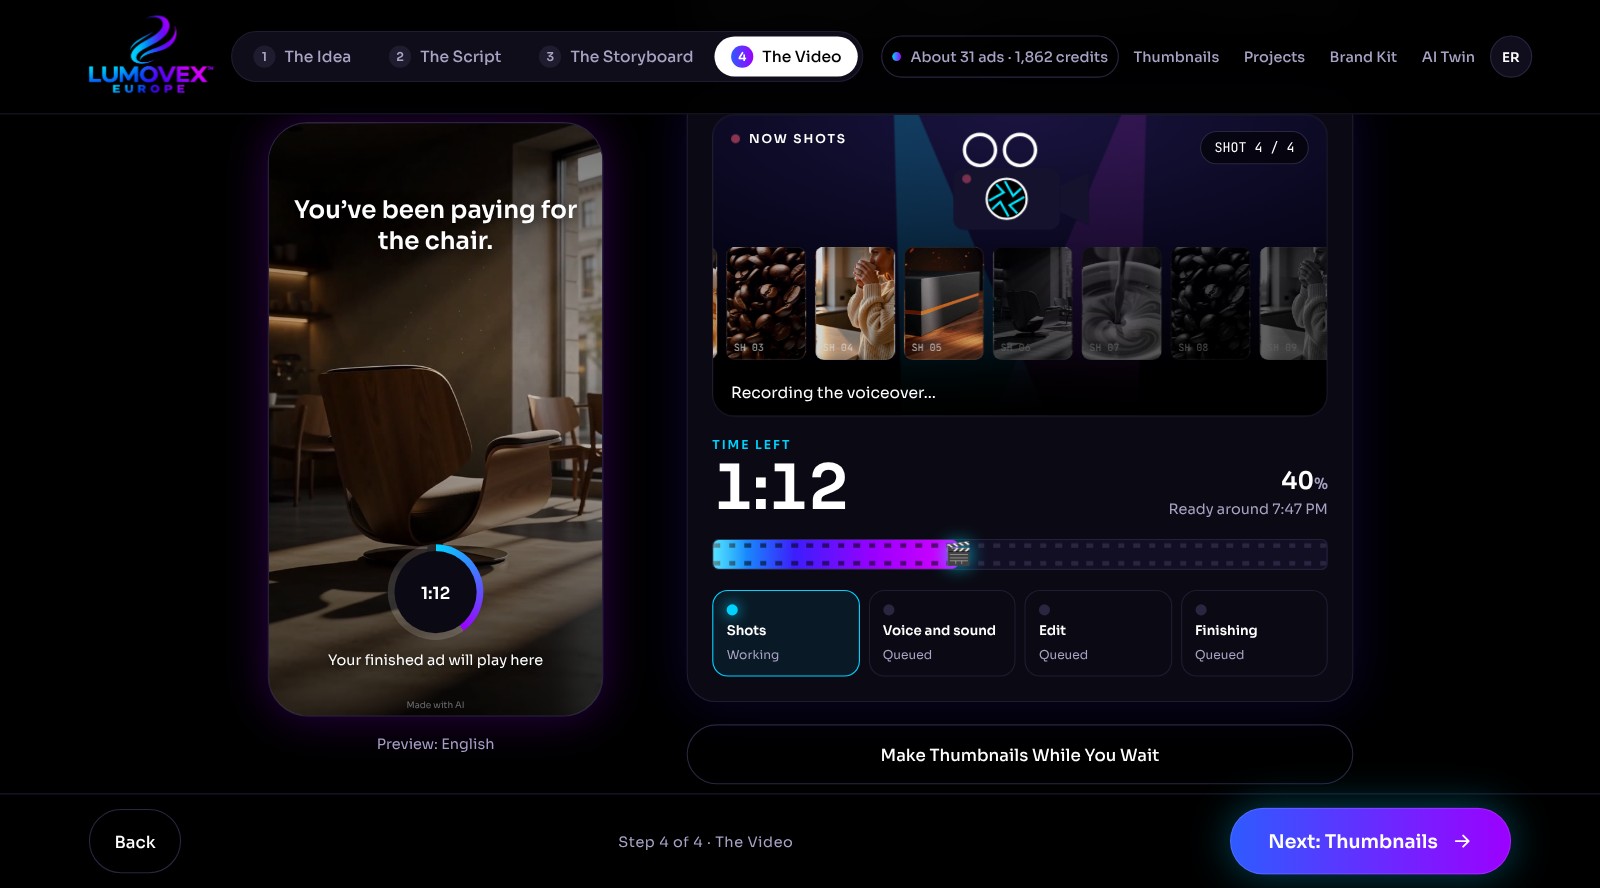Screen dimensions: 1600x888
Task: Select shot thumbnail SH 04
Action: click(x=855, y=303)
